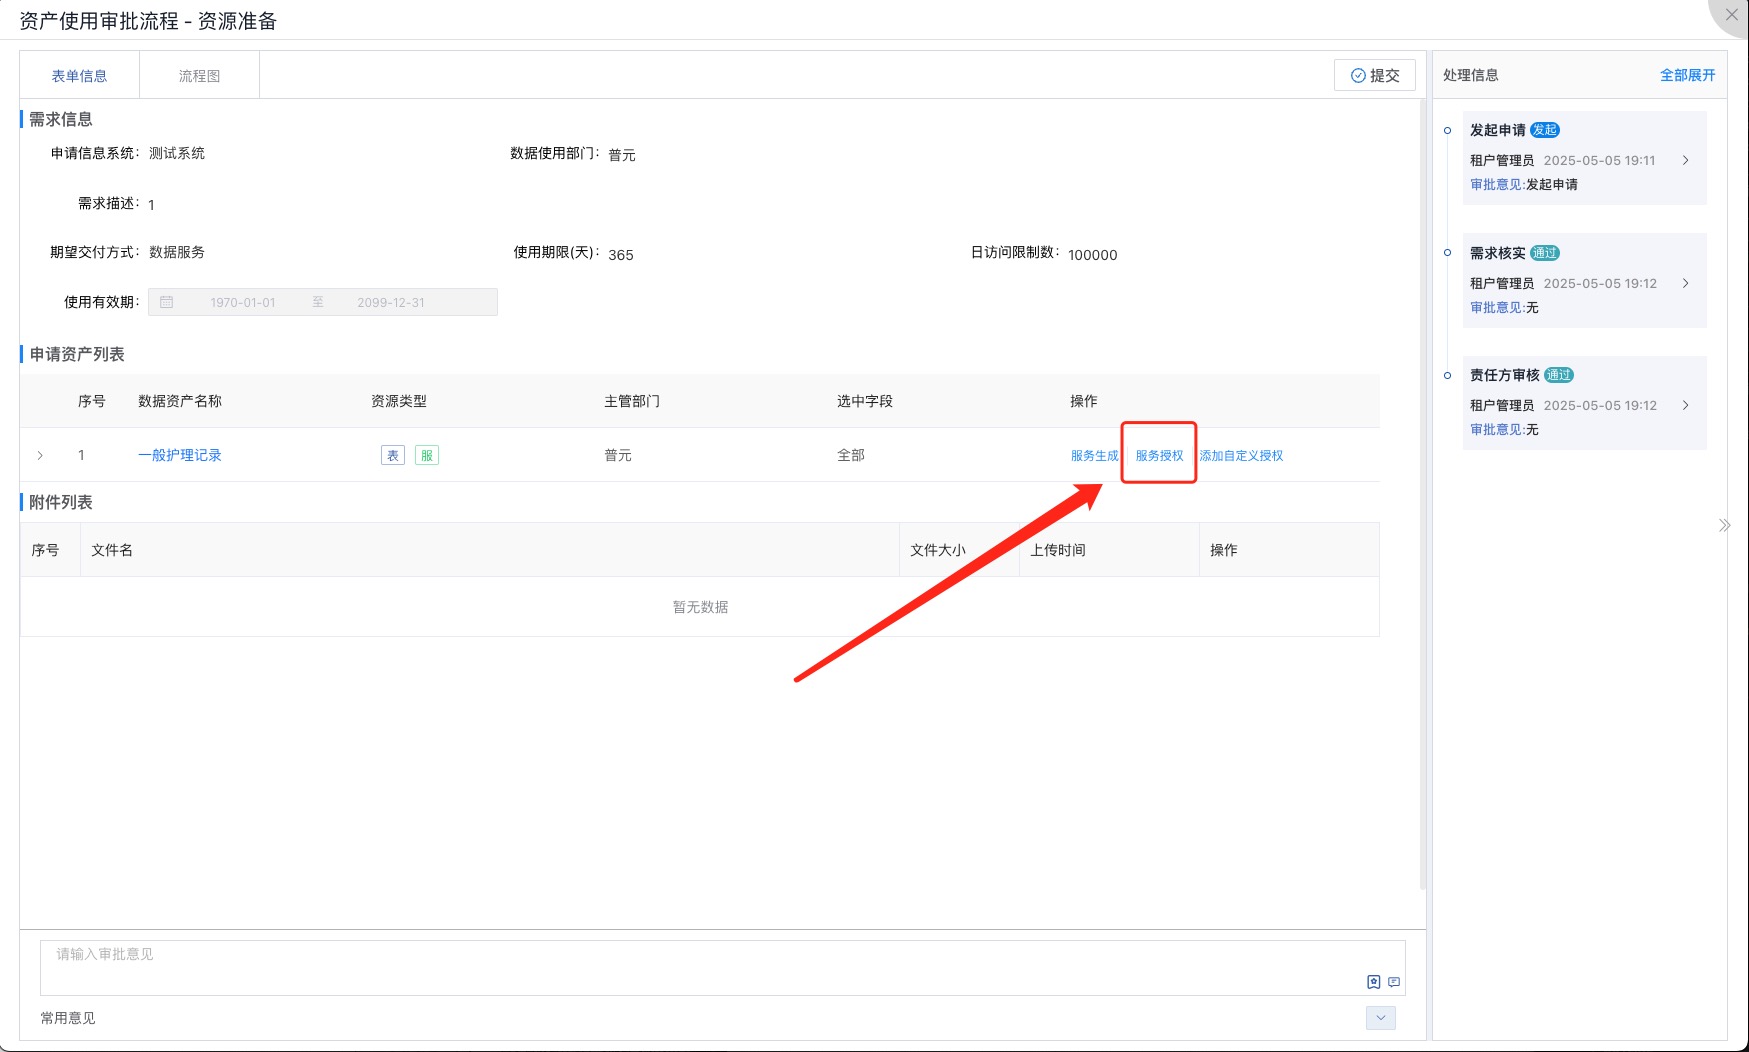Expand the 发起申请 step details chevron

point(1686,160)
